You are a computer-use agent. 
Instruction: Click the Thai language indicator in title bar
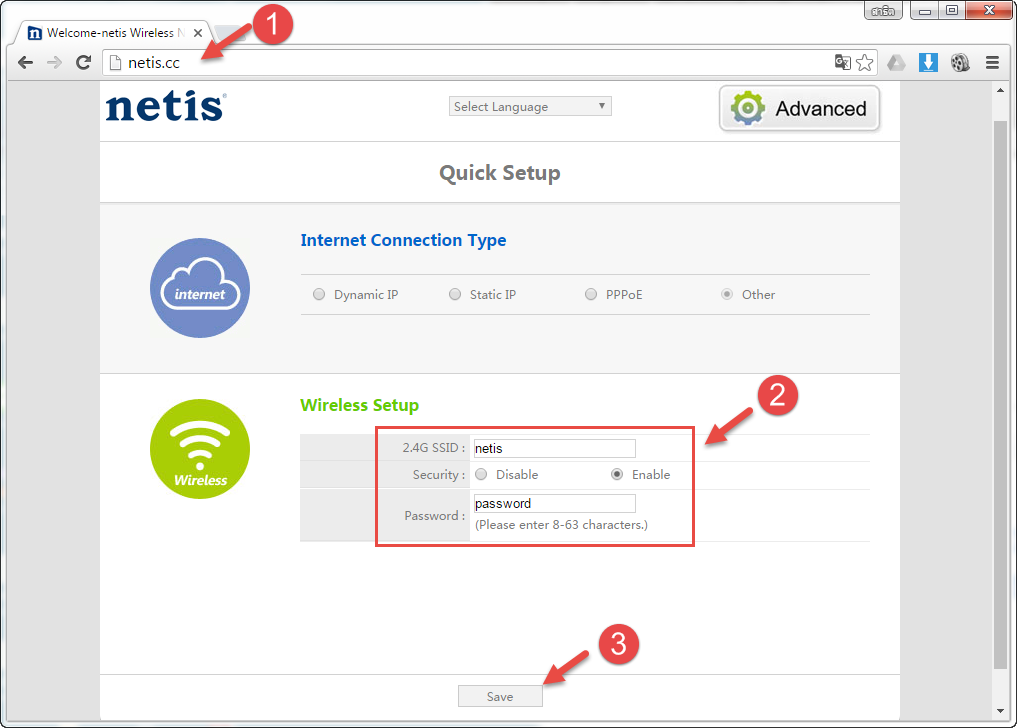[883, 10]
